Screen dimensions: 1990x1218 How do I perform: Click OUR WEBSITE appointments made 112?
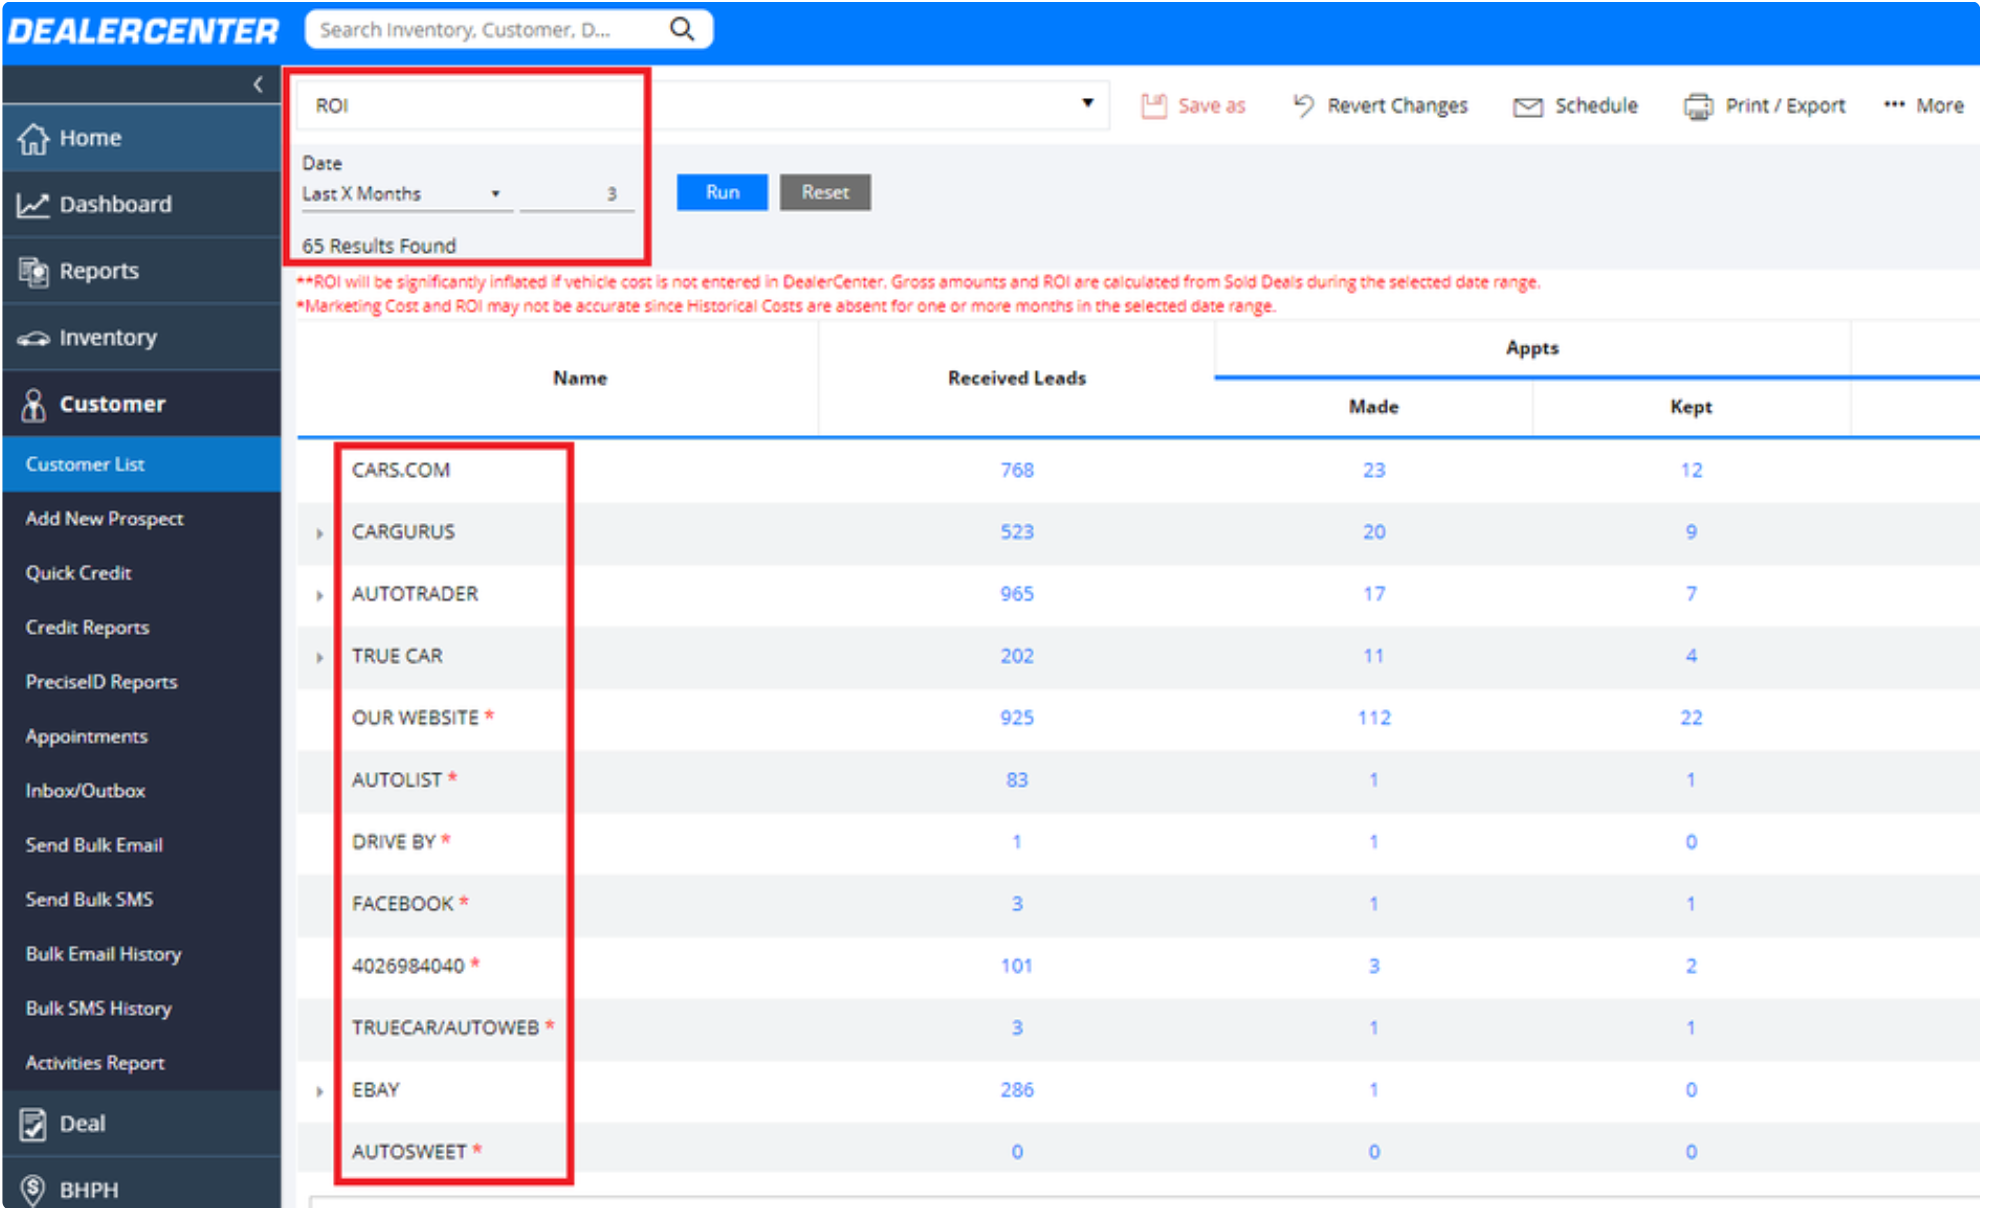[x=1374, y=719]
